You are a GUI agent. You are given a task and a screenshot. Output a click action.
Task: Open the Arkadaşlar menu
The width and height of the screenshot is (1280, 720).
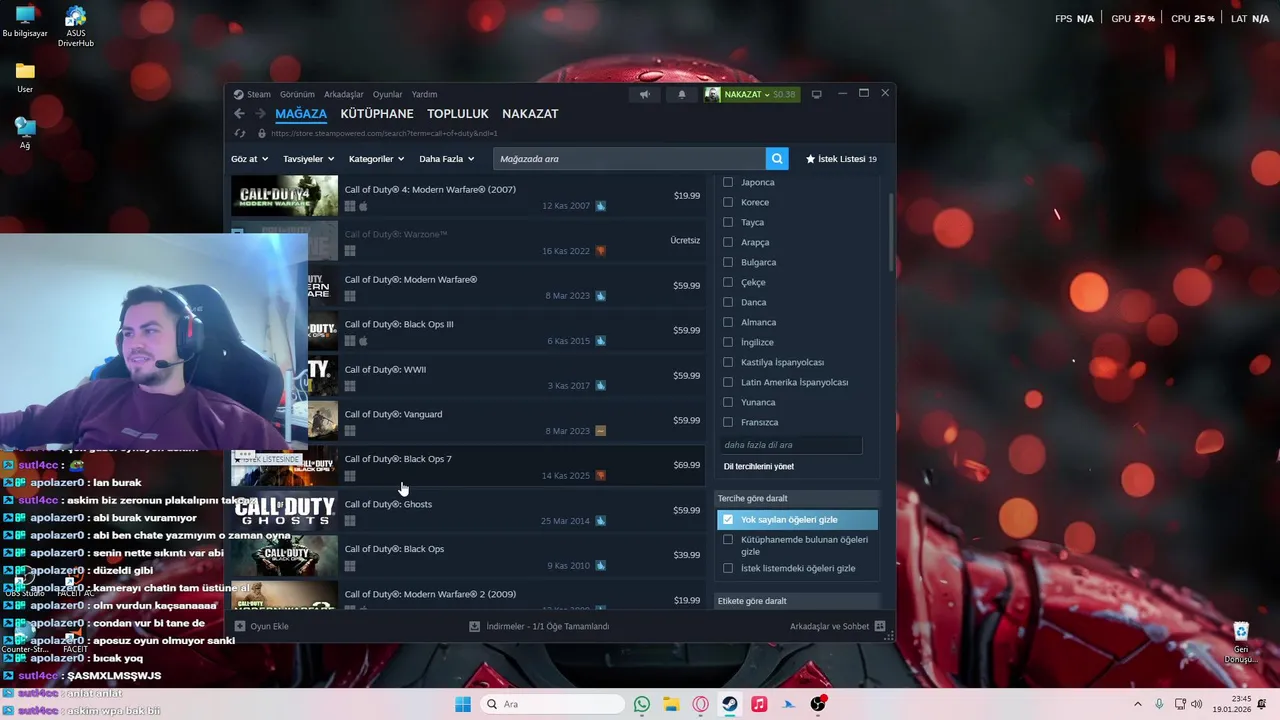(x=344, y=94)
